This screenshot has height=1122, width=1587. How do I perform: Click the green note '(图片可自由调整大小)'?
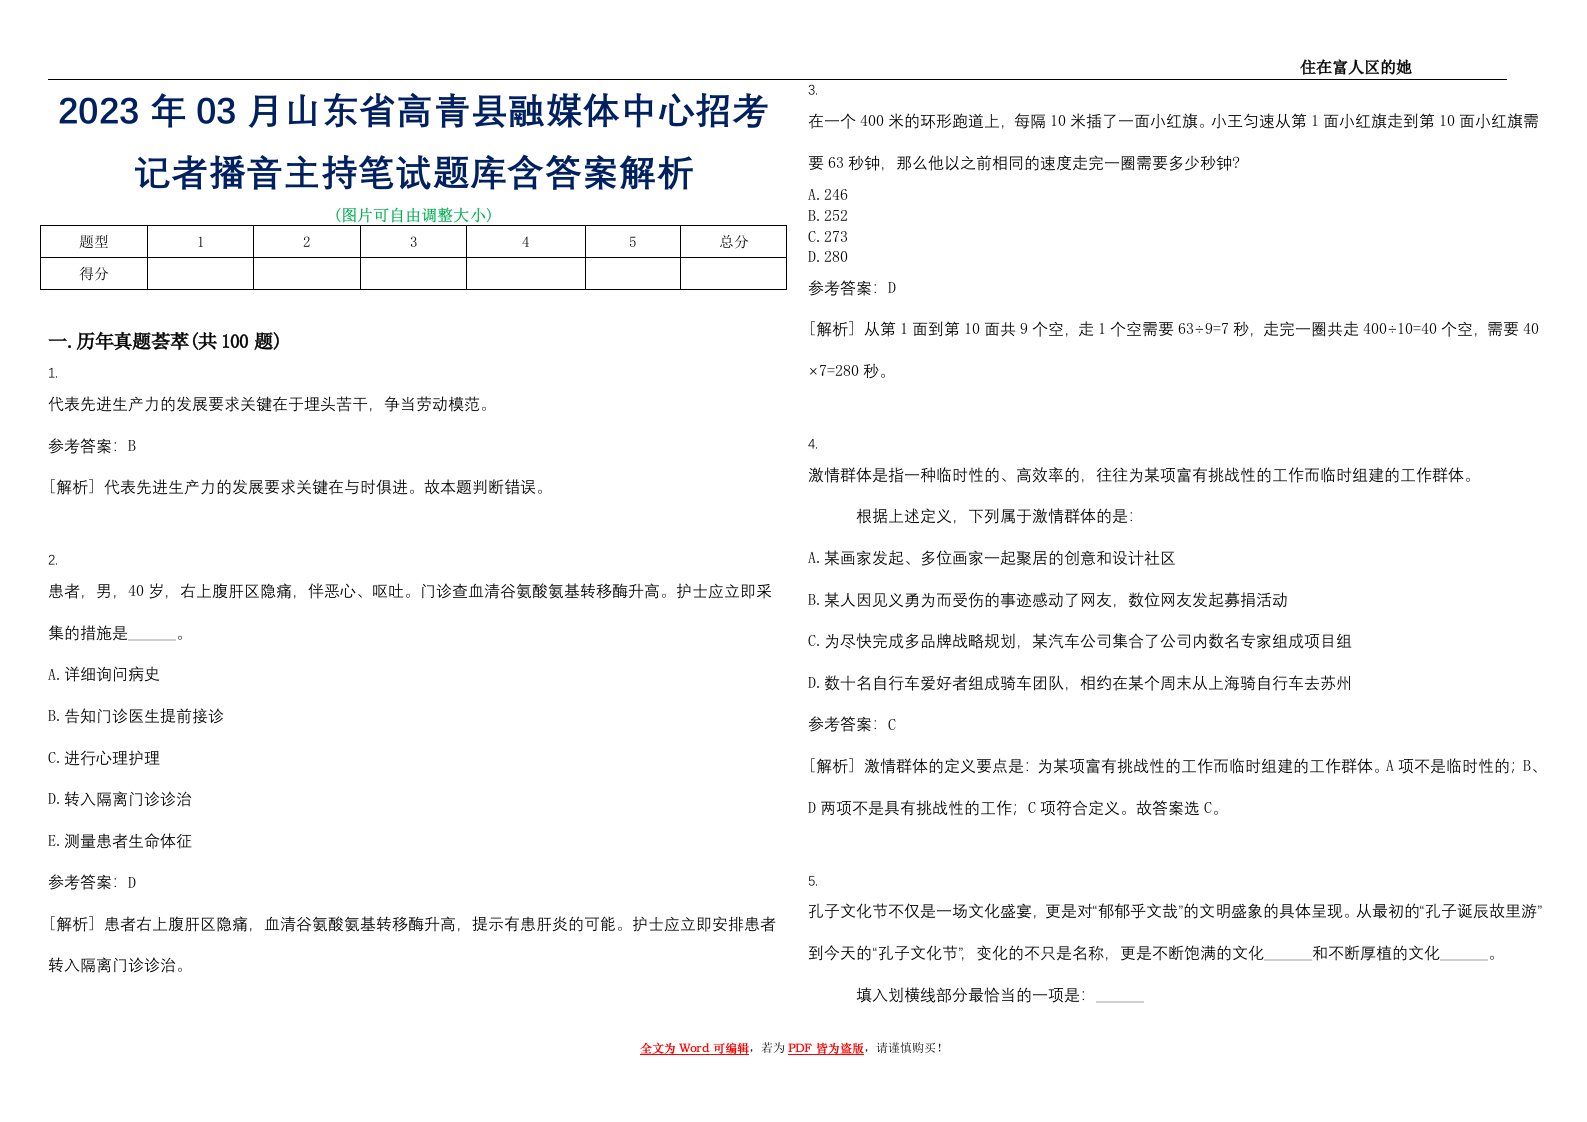[413, 215]
